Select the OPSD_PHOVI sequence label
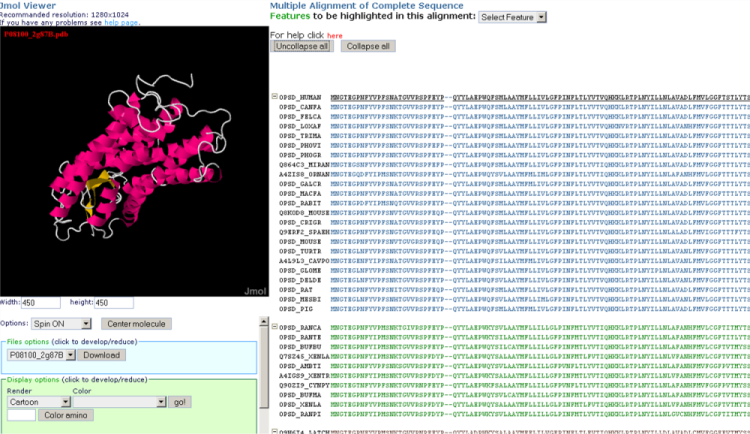Image resolution: width=750 pixels, height=434 pixels. [300, 145]
